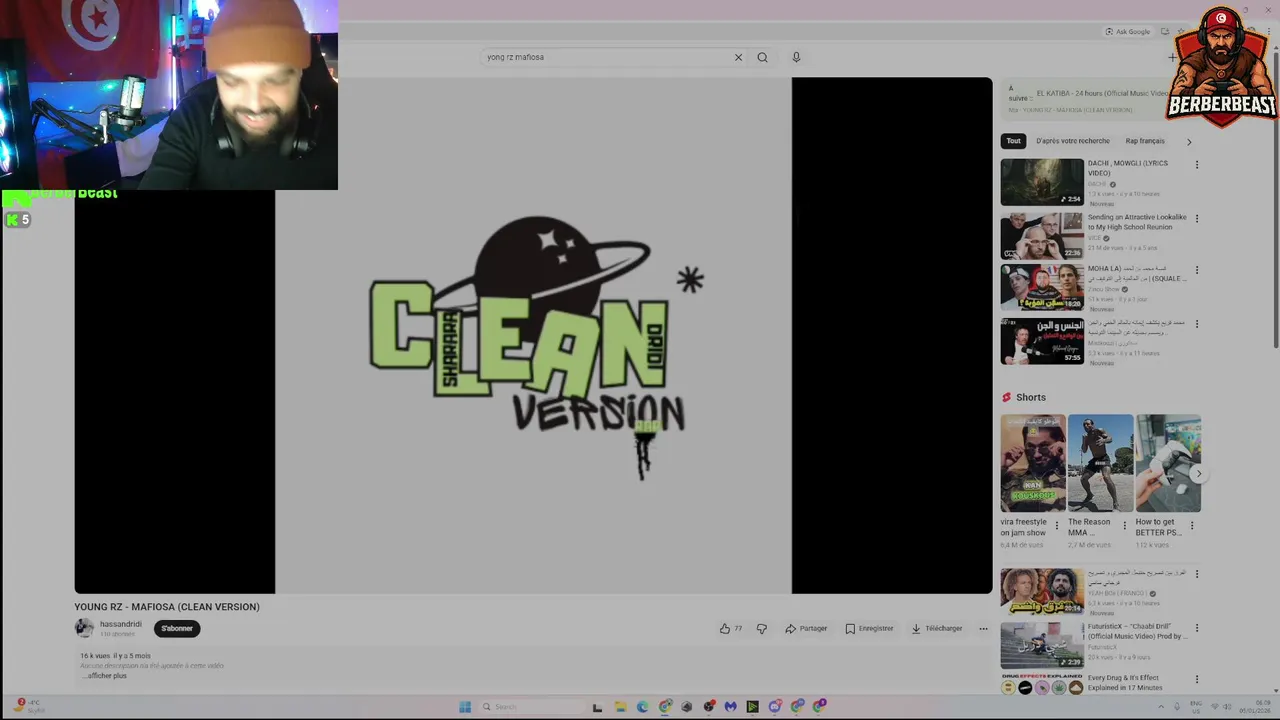Open File Explorer from taskbar
Image resolution: width=1280 pixels, height=720 pixels.
tap(620, 707)
